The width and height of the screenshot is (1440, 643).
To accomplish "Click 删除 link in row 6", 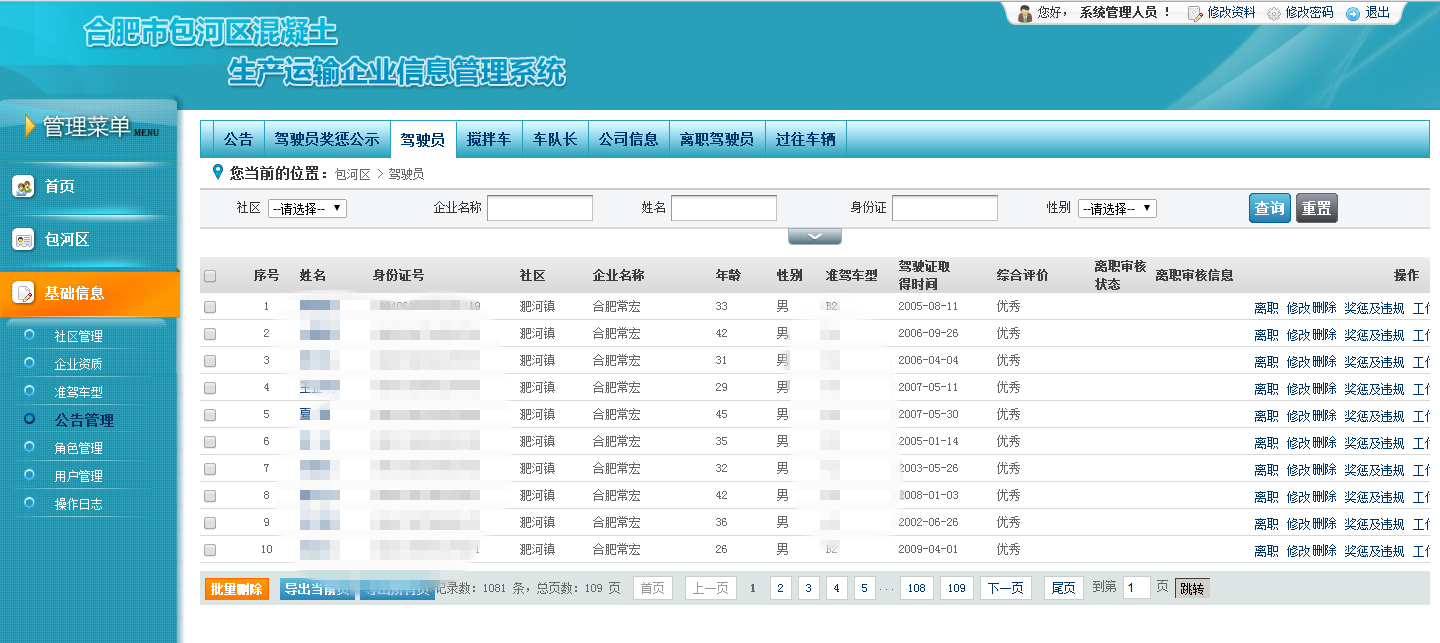I will click(1324, 443).
